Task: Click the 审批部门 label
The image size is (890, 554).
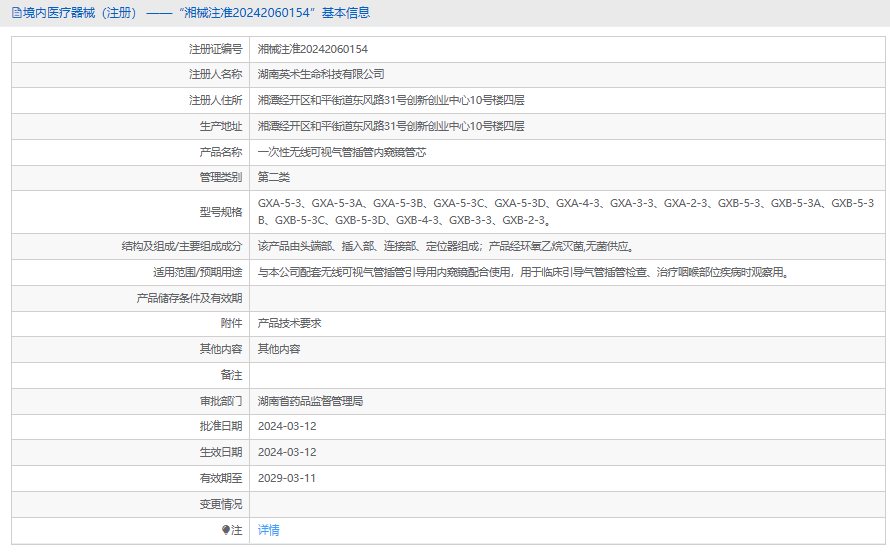Action: (x=221, y=401)
